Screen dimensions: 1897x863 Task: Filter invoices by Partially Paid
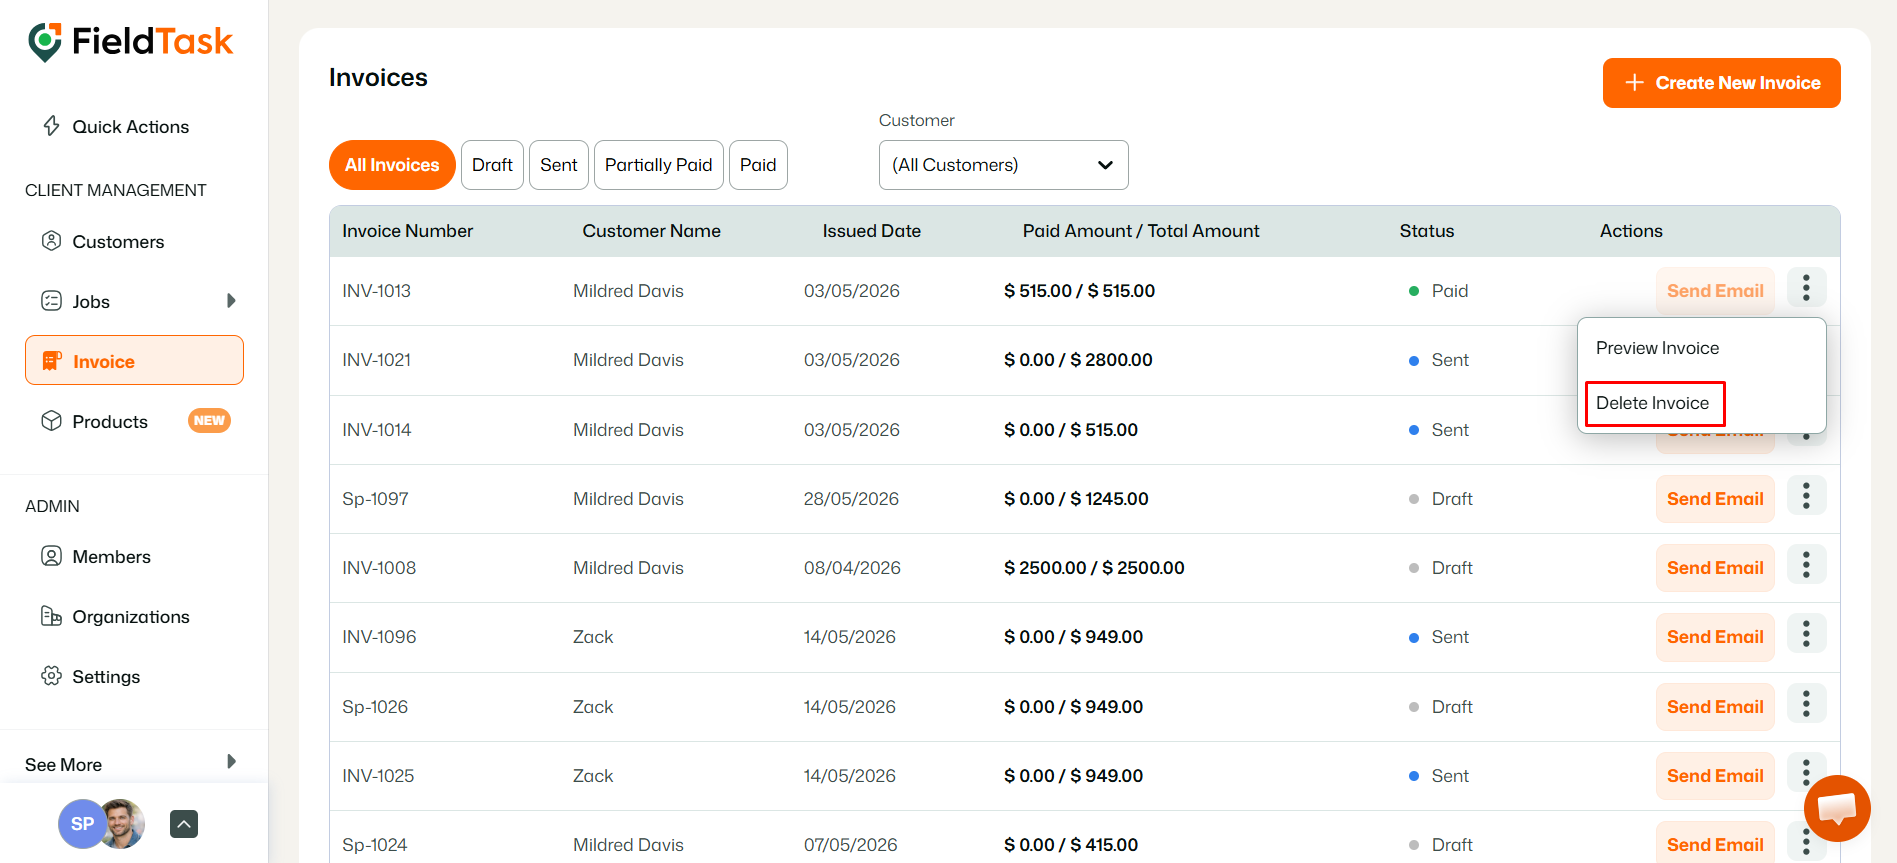tap(659, 165)
